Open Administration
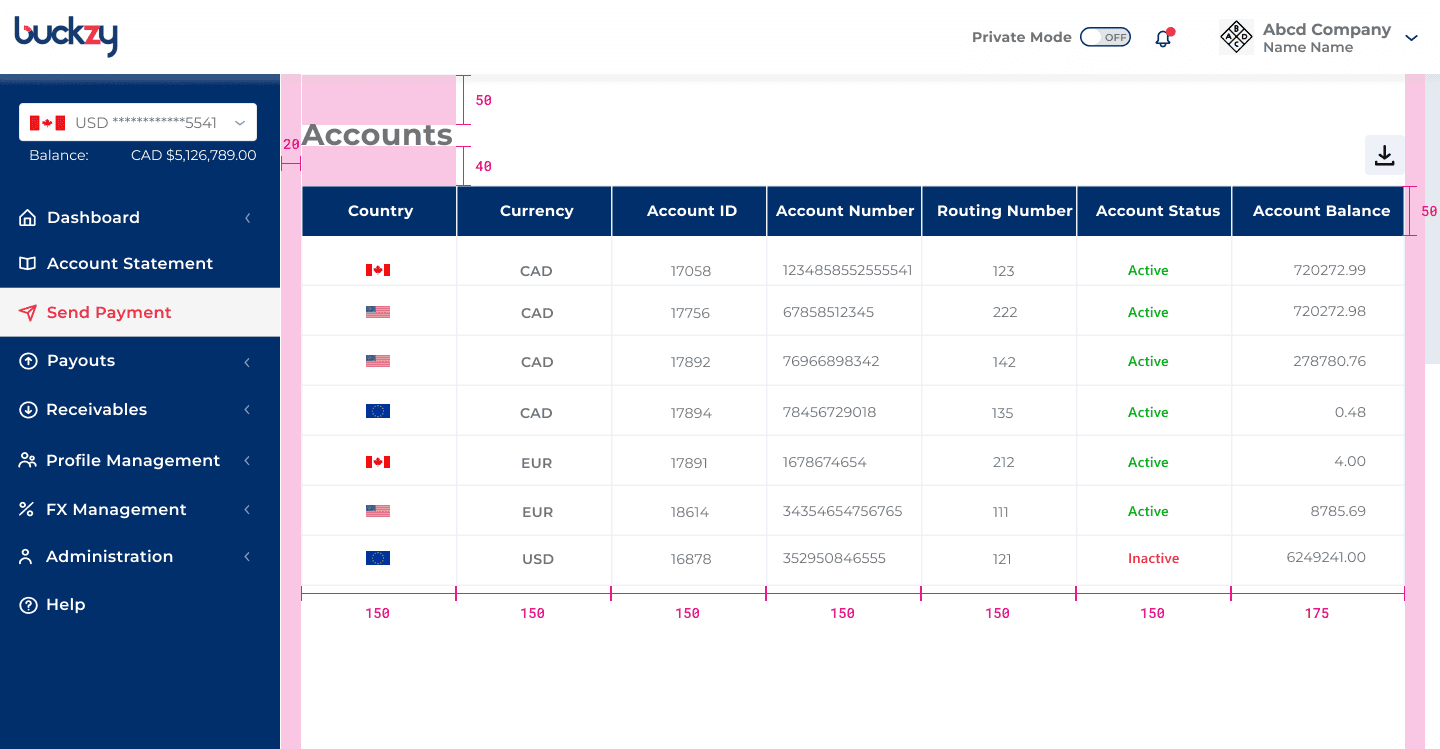1440x749 pixels. 109,556
